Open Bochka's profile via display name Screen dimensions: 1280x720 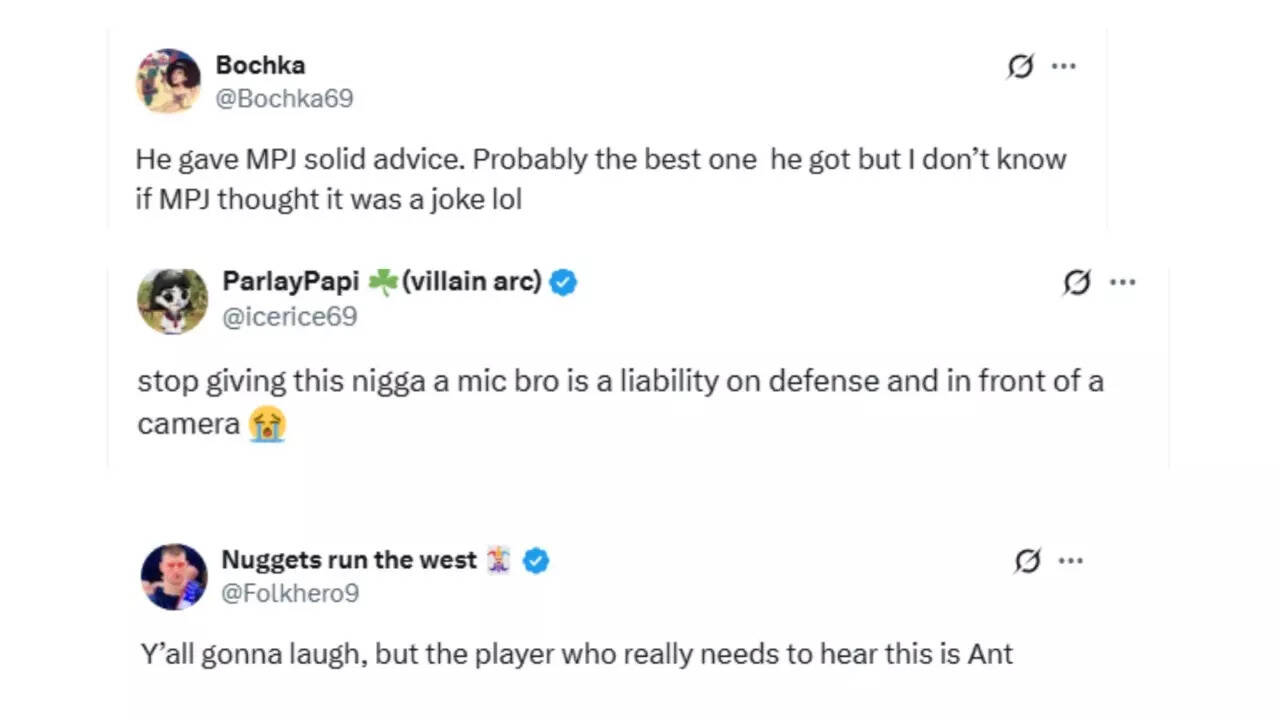point(260,65)
